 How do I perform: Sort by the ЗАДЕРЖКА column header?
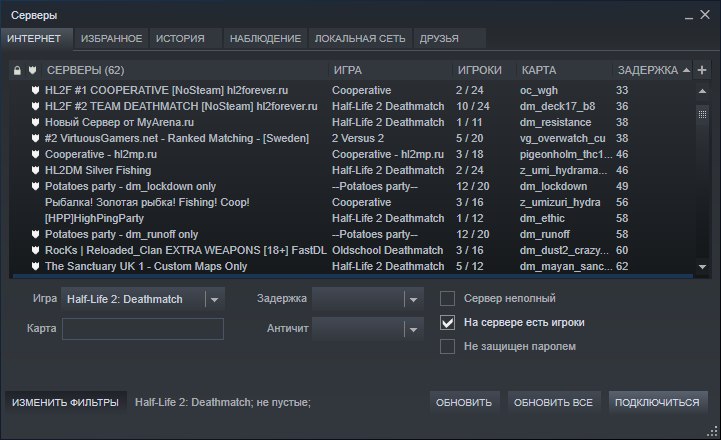point(652,70)
